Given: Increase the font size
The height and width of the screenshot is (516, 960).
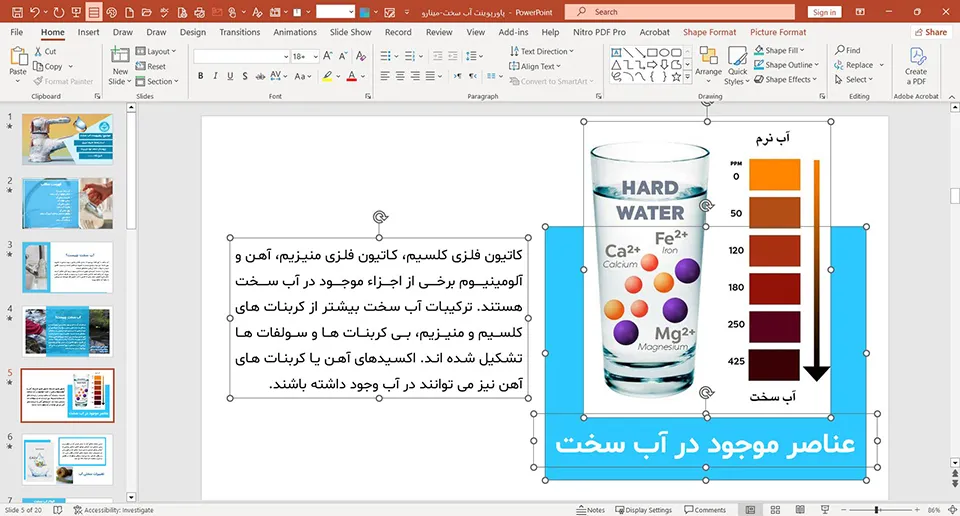Looking at the screenshot, I should coord(327,56).
